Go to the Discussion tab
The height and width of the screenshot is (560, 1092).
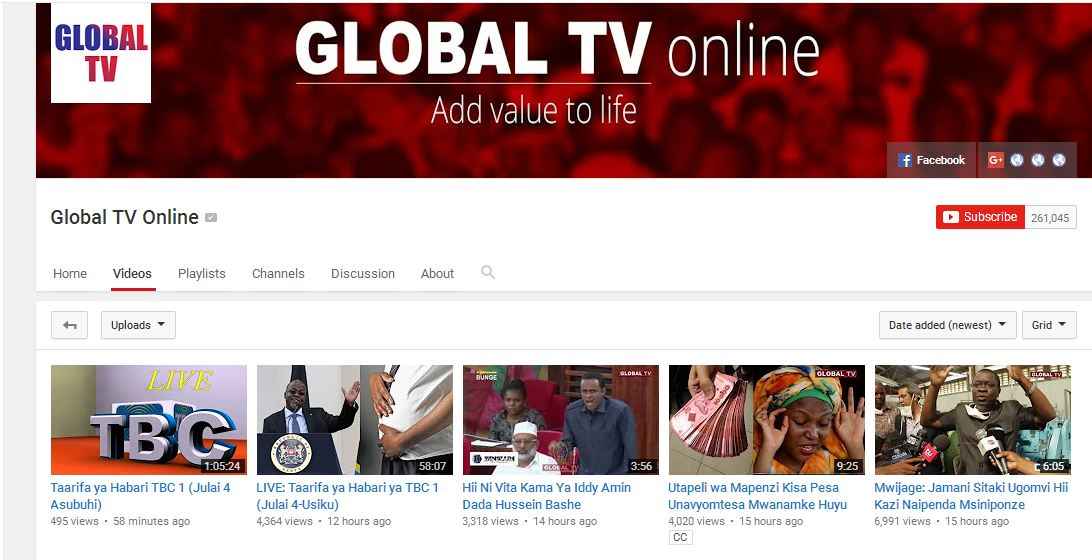pos(363,274)
